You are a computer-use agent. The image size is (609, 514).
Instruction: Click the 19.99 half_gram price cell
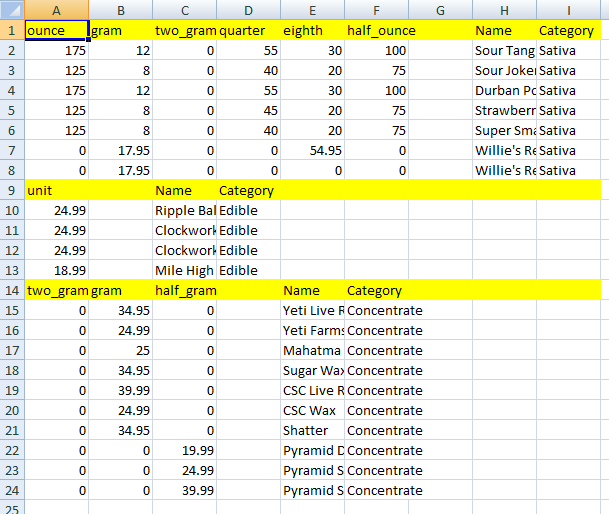point(185,450)
